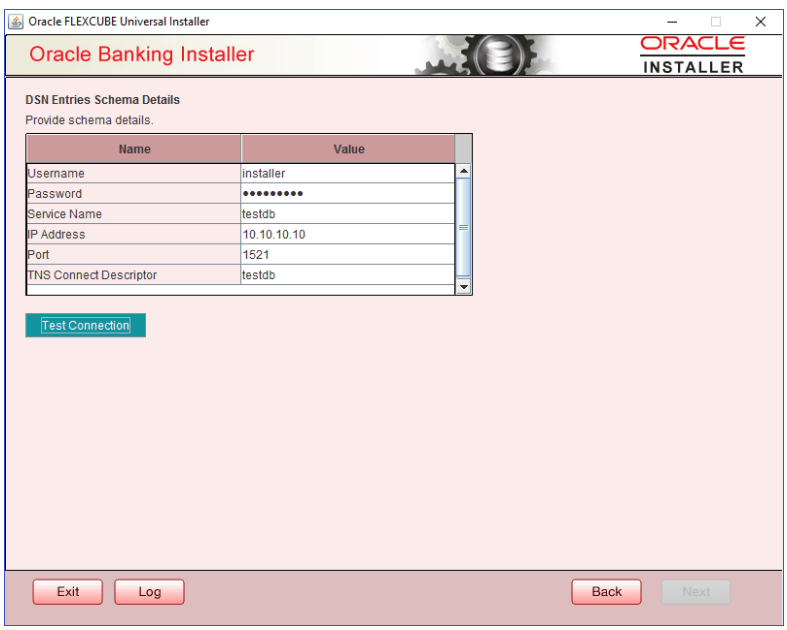The width and height of the screenshot is (787, 630).
Task: Select the IP Address row label
Action: click(x=134, y=234)
